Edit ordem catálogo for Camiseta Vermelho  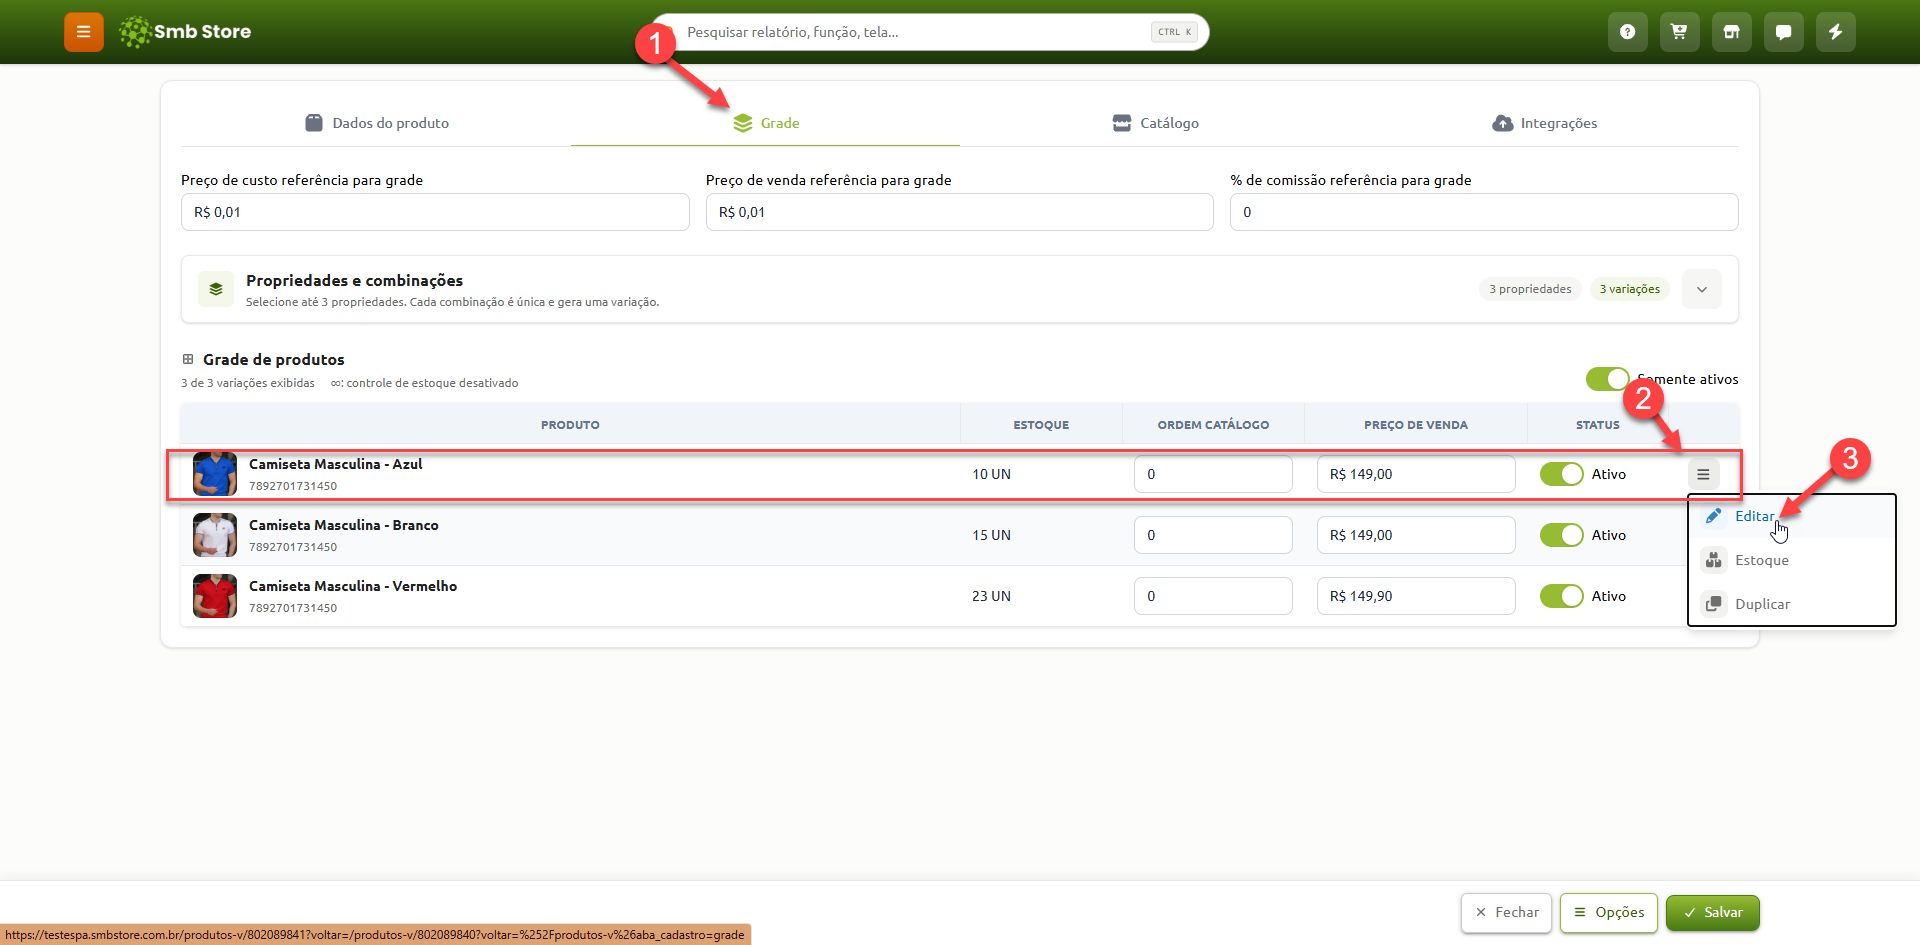tap(1213, 596)
